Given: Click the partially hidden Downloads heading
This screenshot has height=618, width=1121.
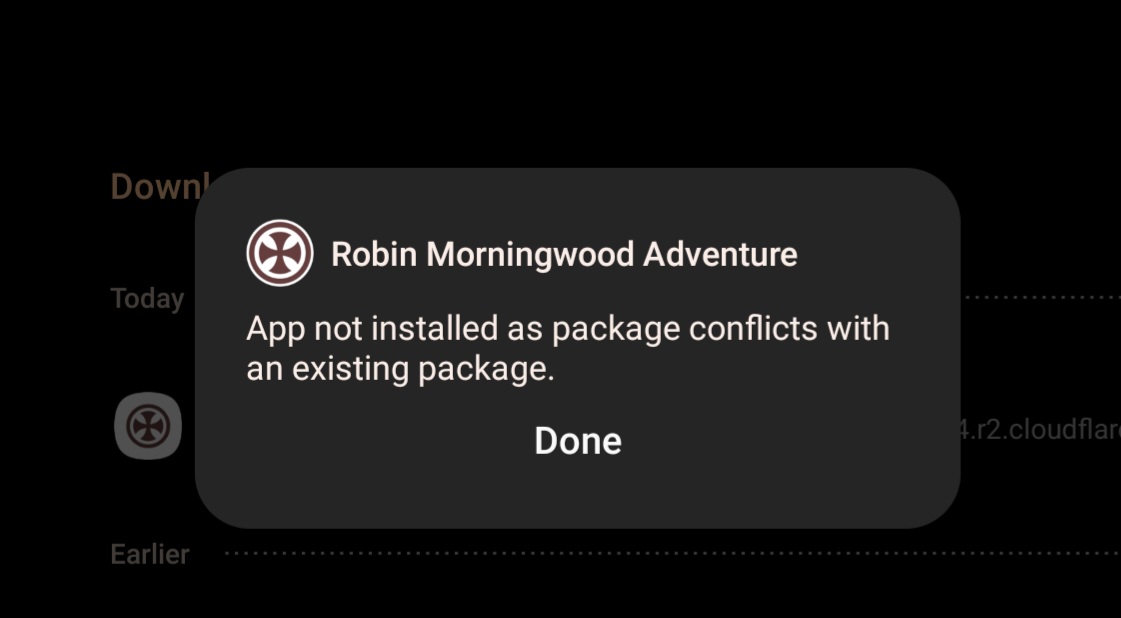Looking at the screenshot, I should click(159, 187).
